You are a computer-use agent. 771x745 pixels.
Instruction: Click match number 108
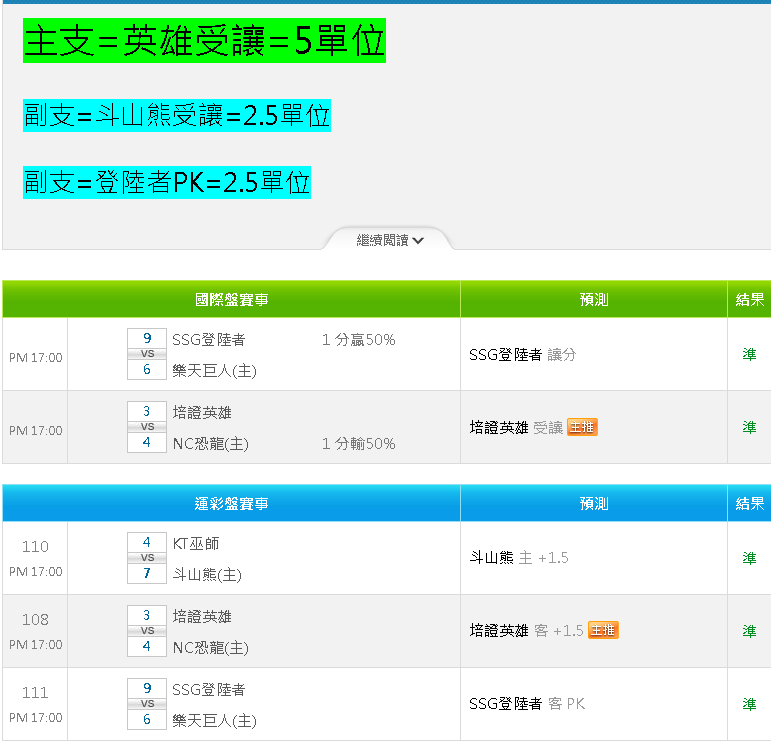(35, 620)
